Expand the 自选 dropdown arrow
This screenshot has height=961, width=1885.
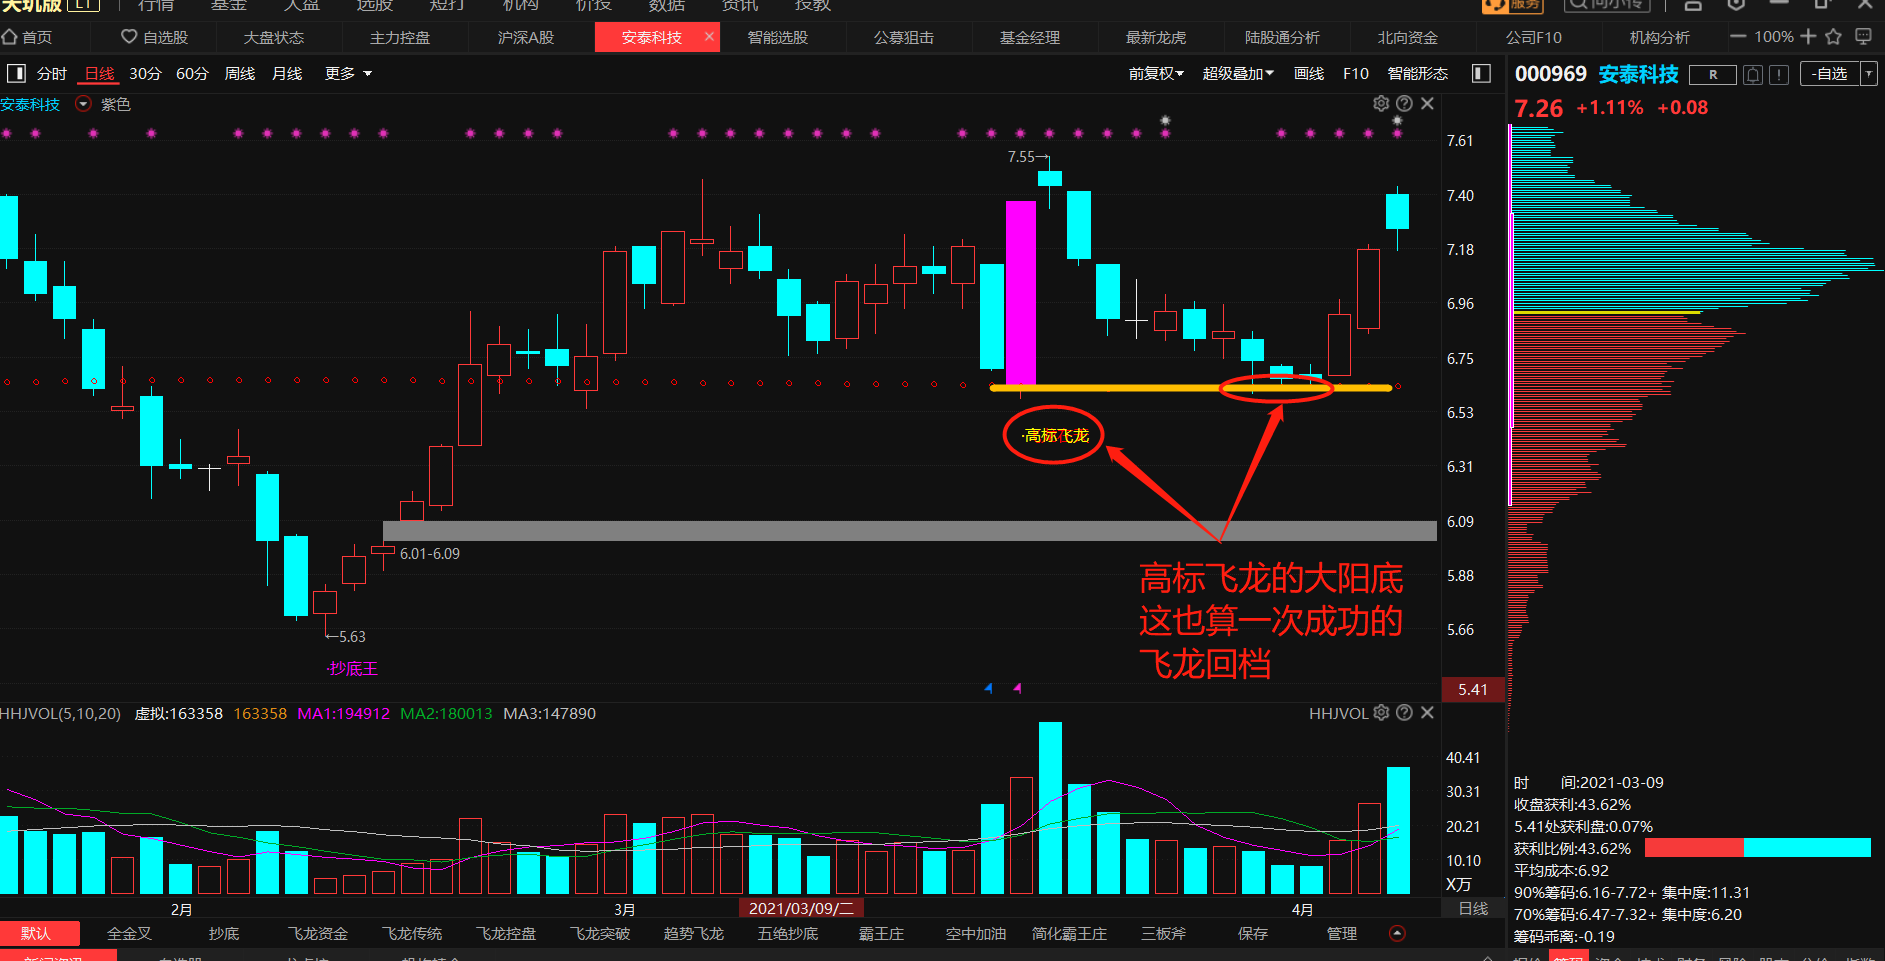coord(1868,74)
